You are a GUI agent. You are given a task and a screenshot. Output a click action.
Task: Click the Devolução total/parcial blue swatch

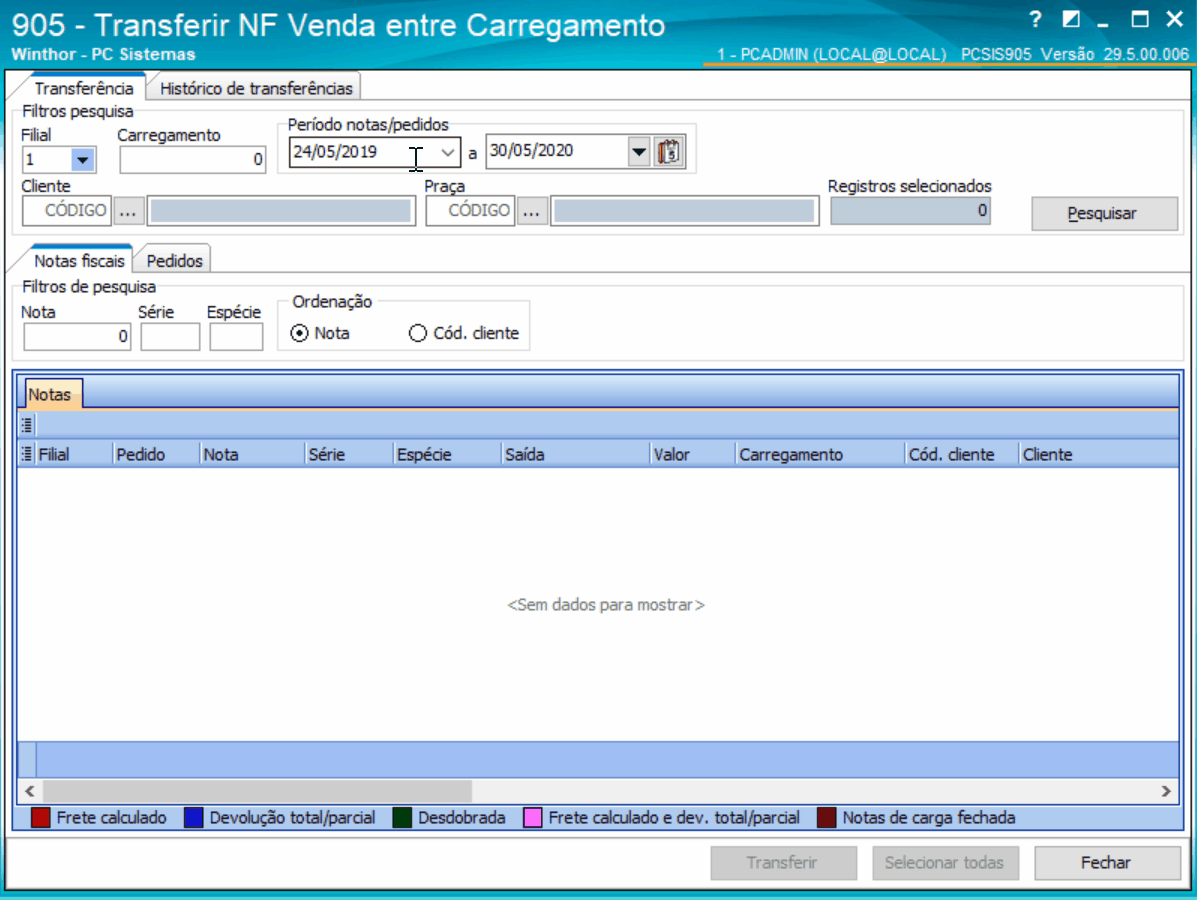tap(194, 818)
